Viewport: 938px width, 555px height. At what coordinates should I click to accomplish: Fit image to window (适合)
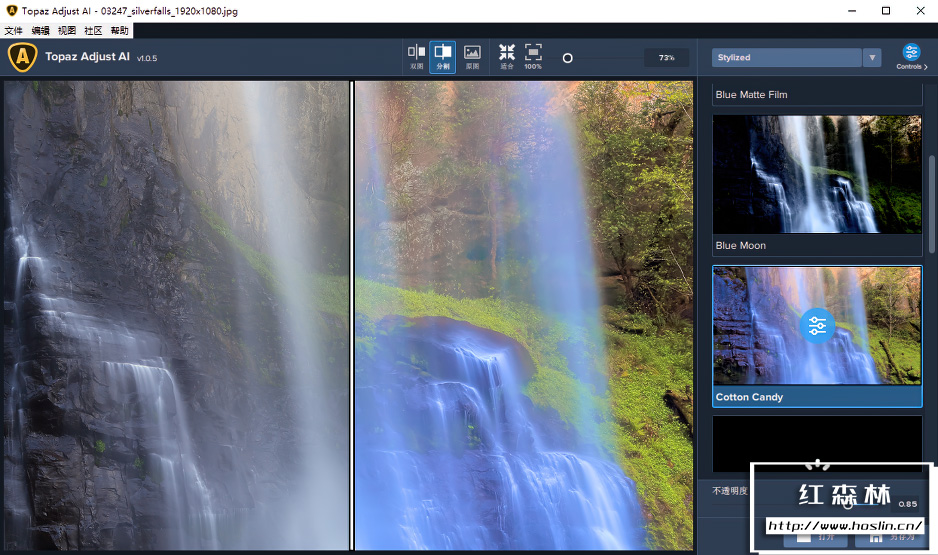[507, 57]
